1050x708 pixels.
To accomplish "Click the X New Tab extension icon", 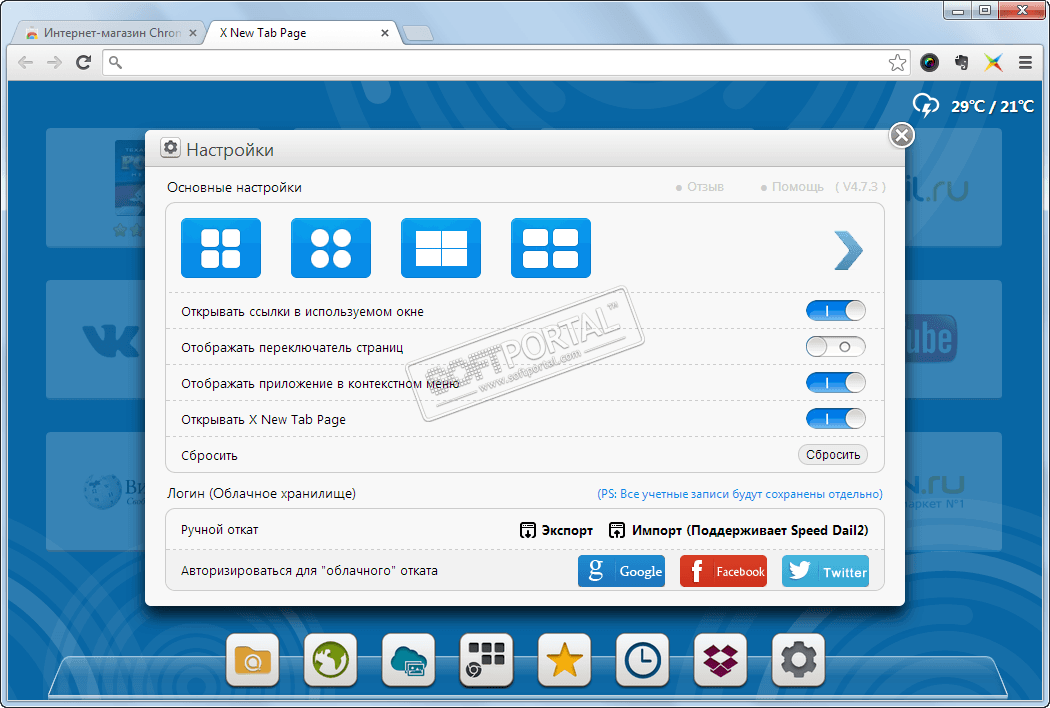I will pos(993,62).
